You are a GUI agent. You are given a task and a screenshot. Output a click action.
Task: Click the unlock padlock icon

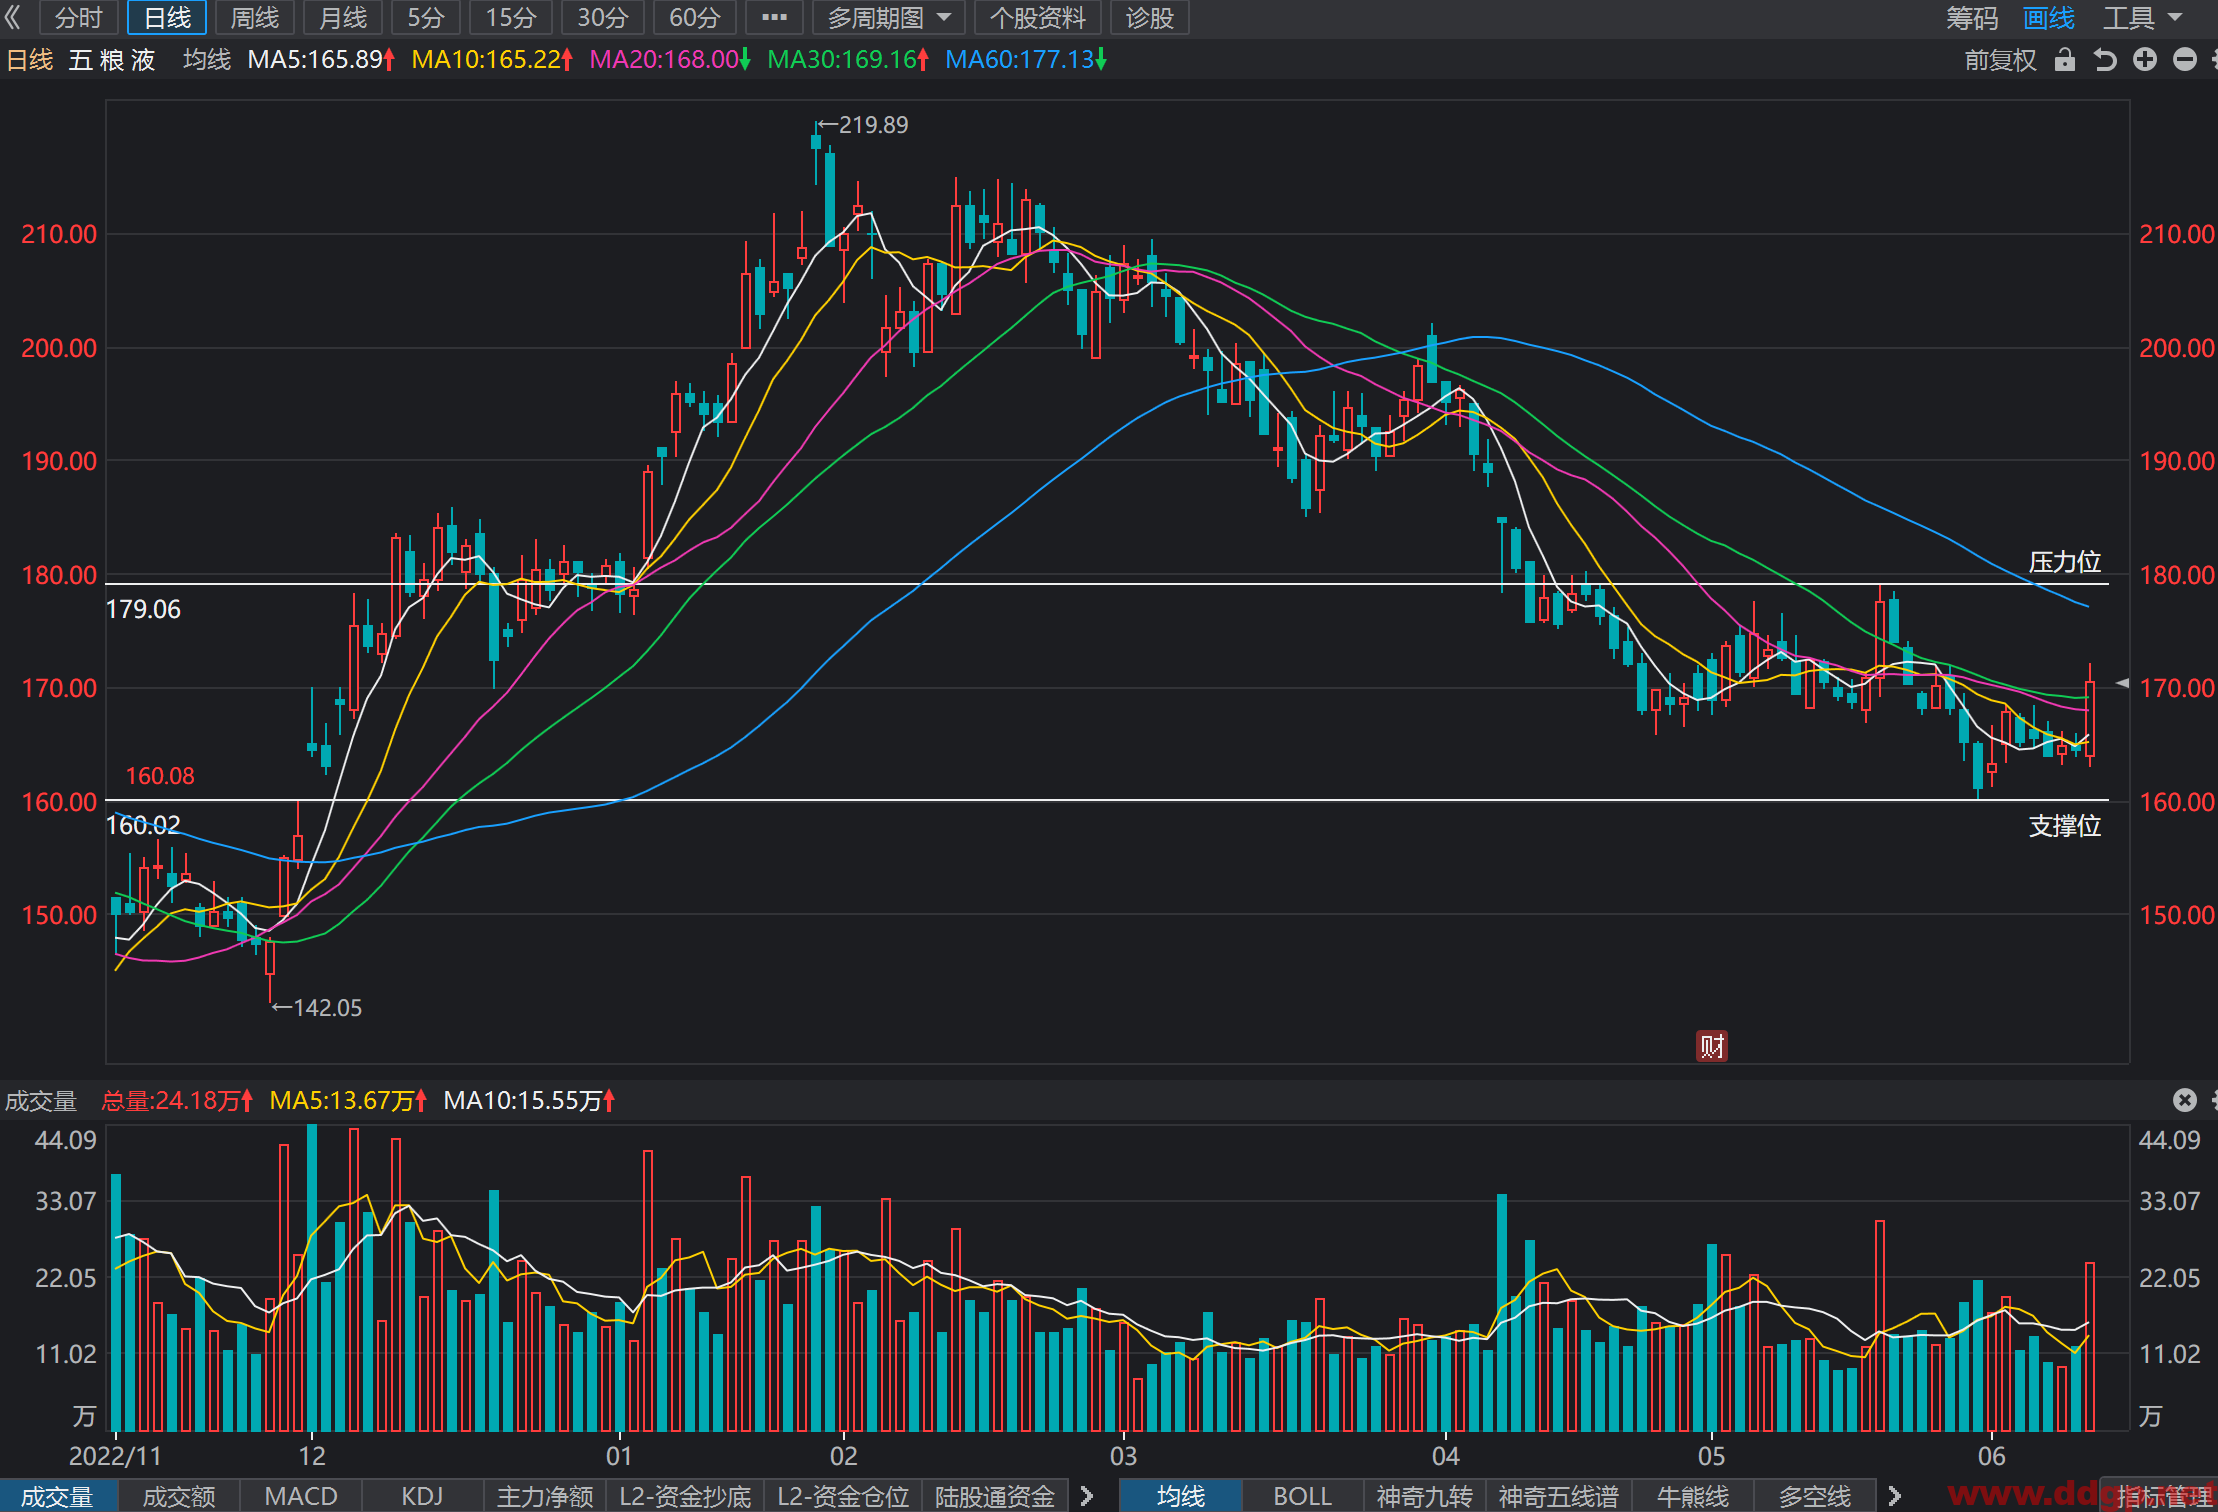(x=2064, y=60)
